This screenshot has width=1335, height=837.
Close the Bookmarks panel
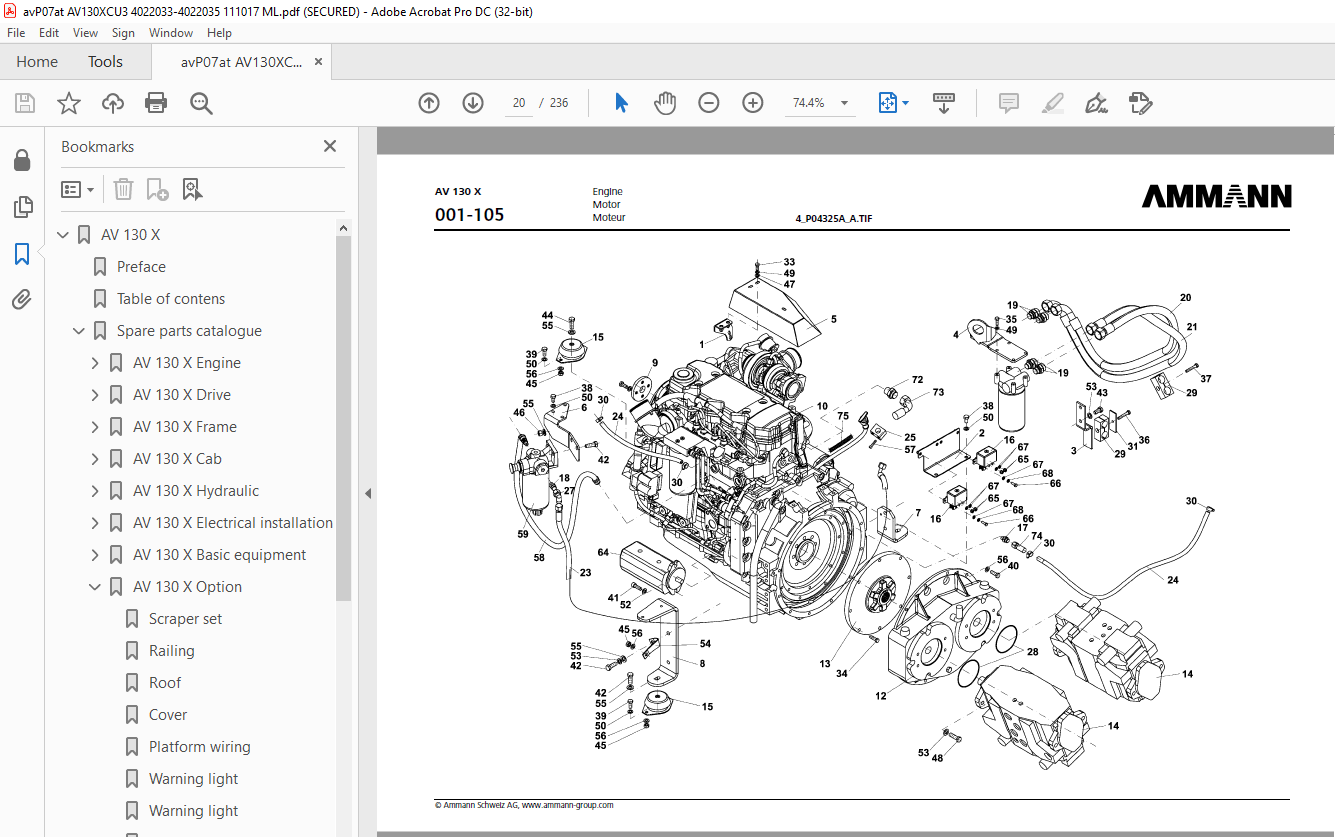pyautogui.click(x=330, y=146)
